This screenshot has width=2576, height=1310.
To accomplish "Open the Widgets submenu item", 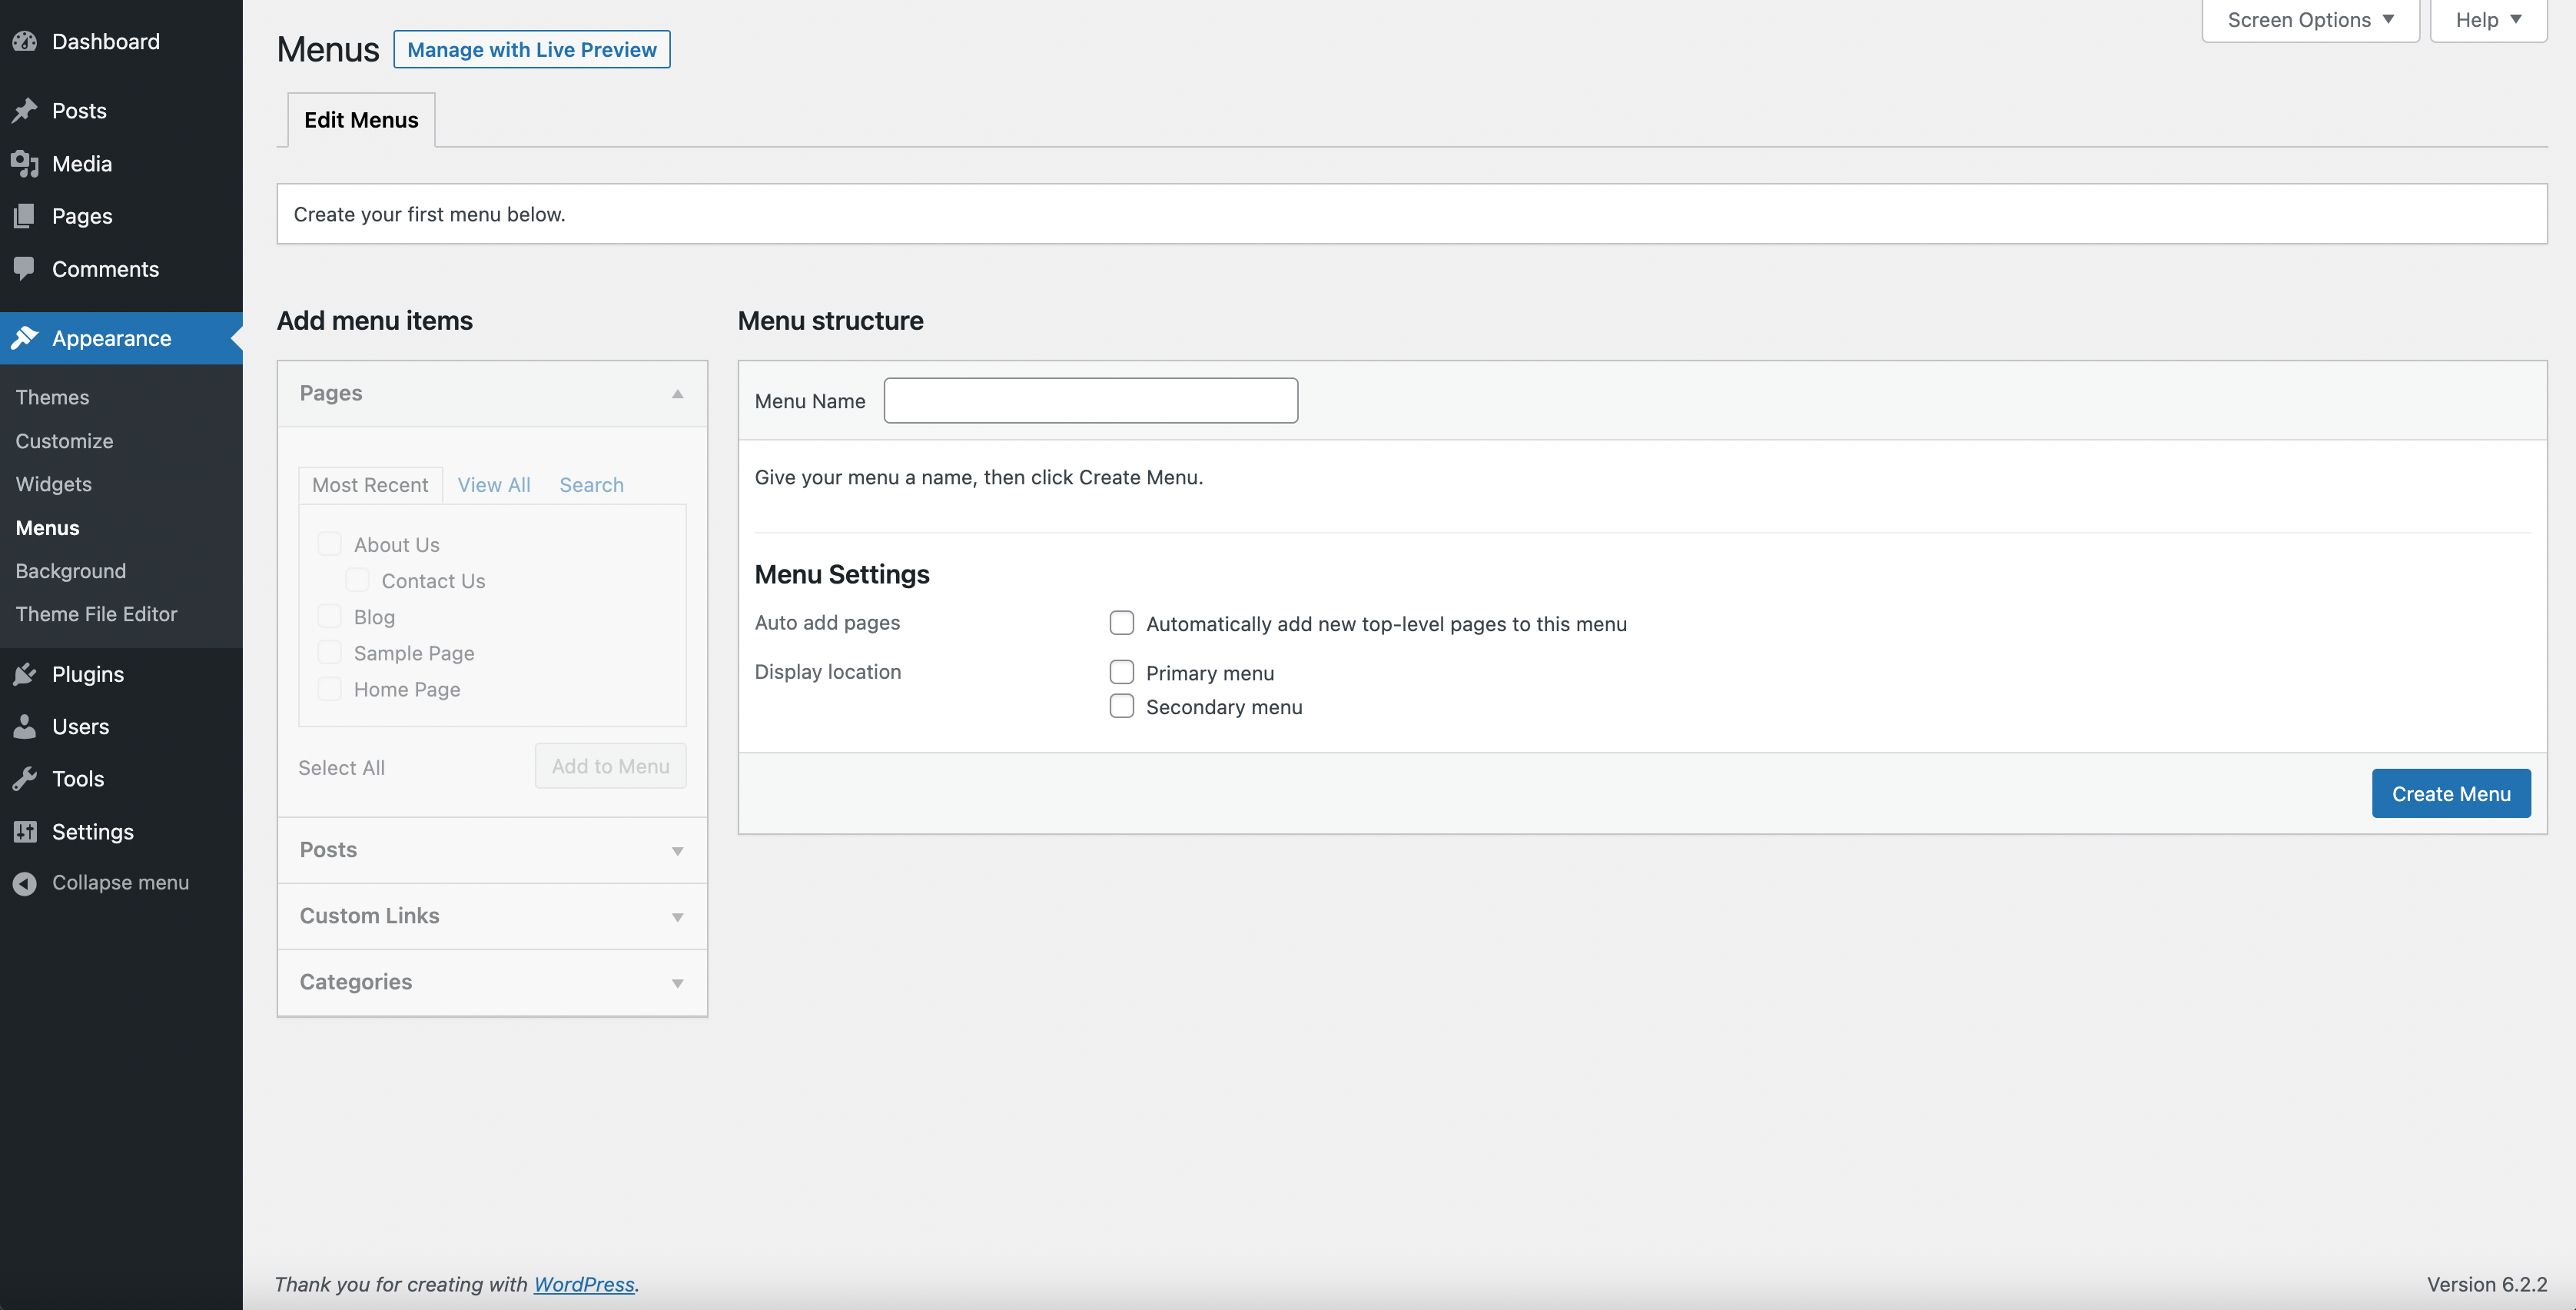I will pos(54,484).
